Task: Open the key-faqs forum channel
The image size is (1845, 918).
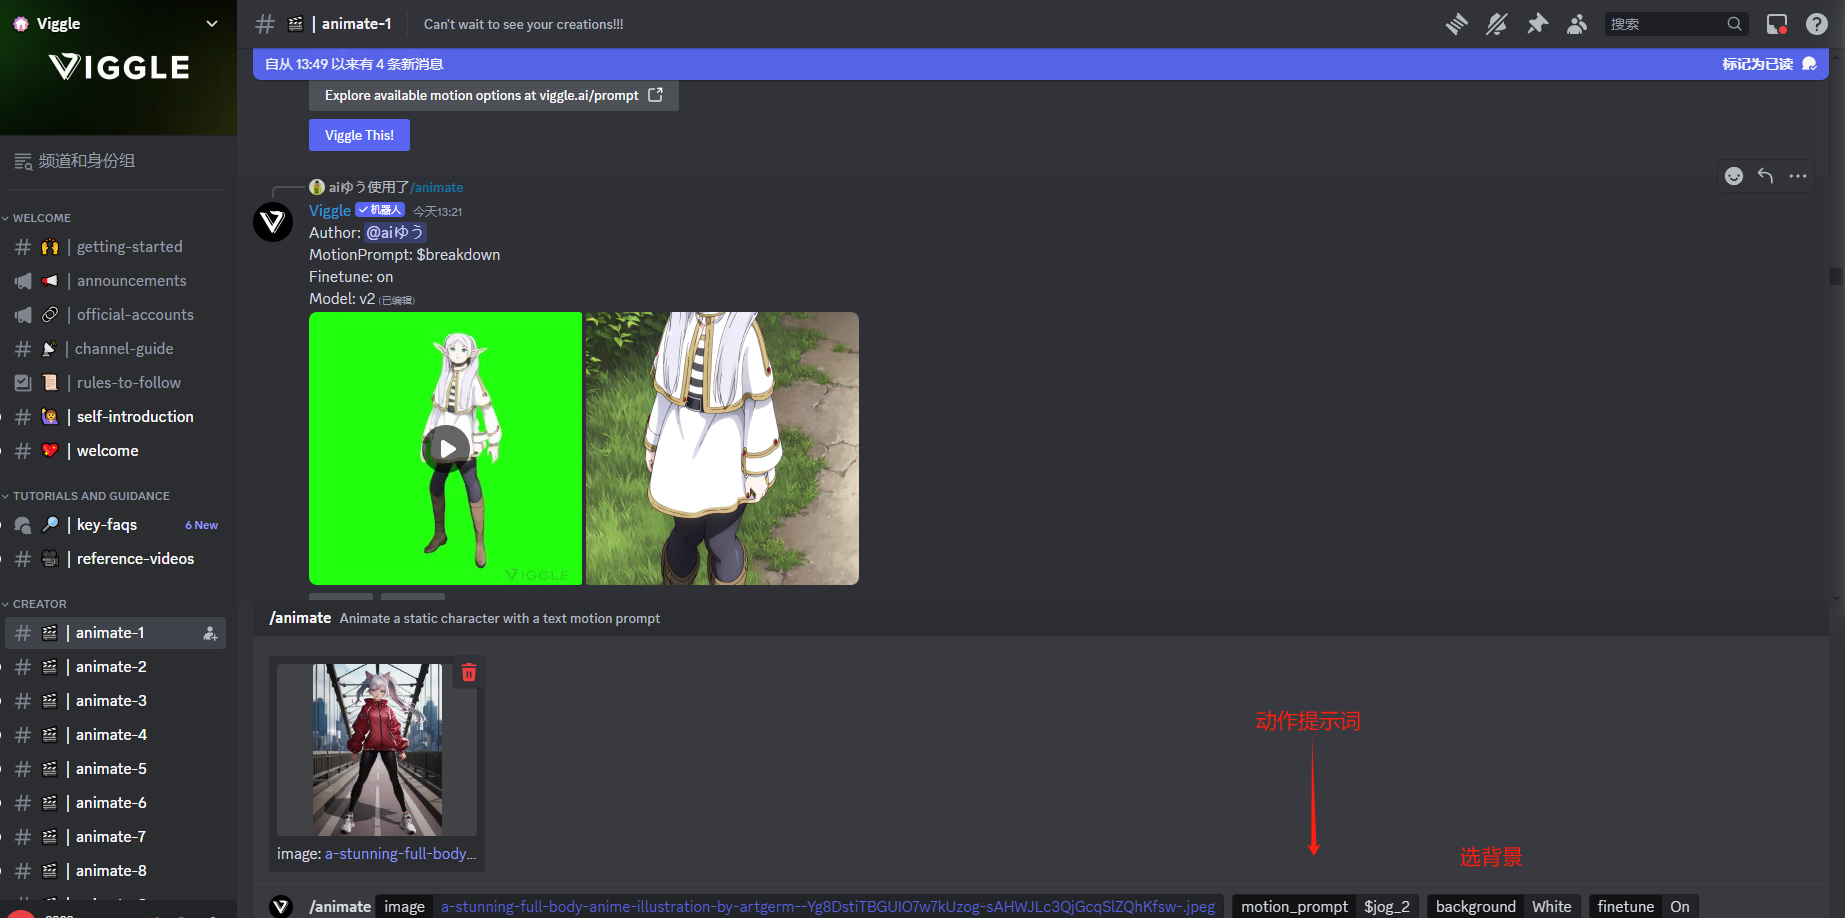Action: (x=116, y=525)
